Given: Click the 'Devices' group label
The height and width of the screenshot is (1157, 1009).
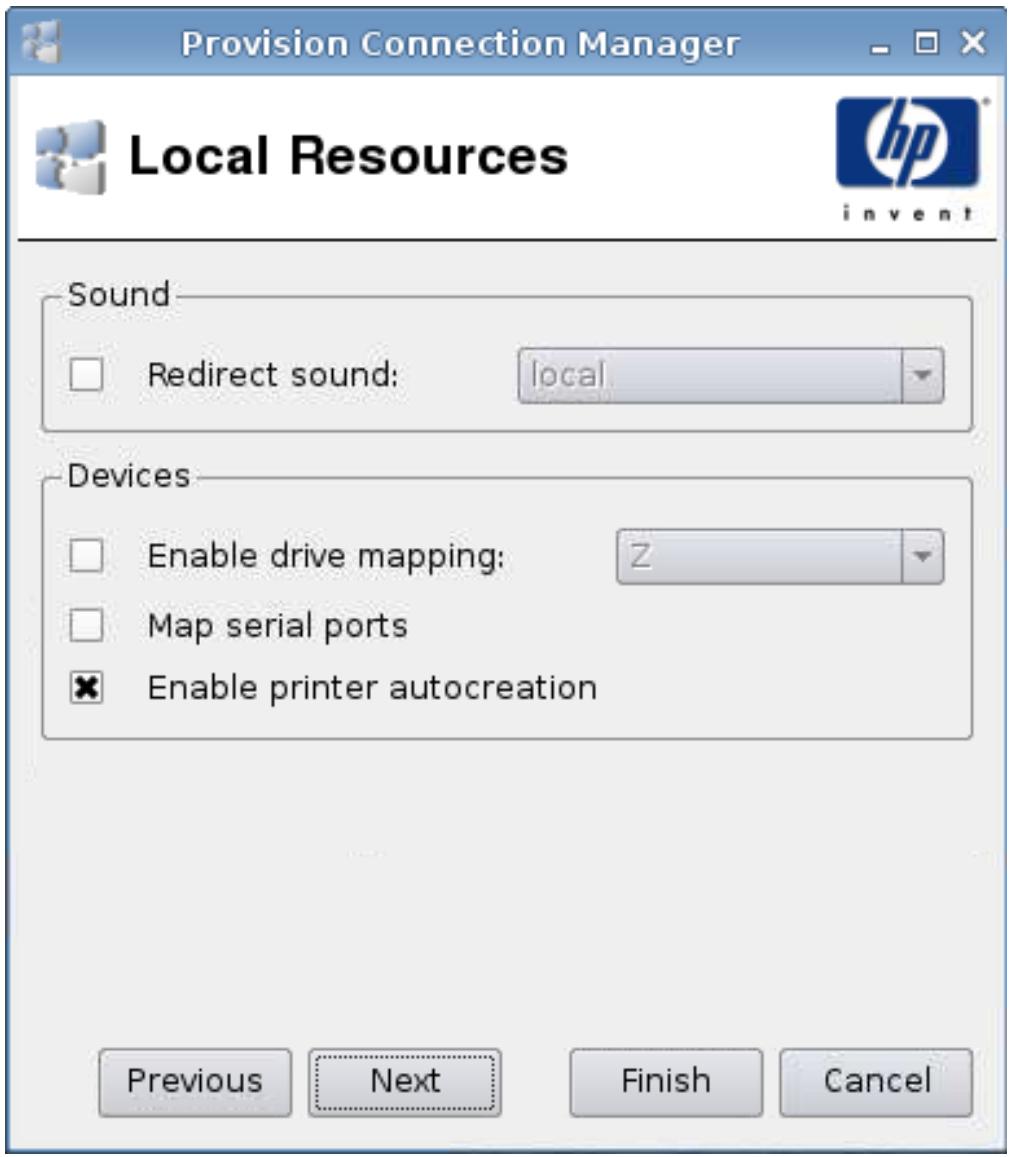Looking at the screenshot, I should [128, 476].
